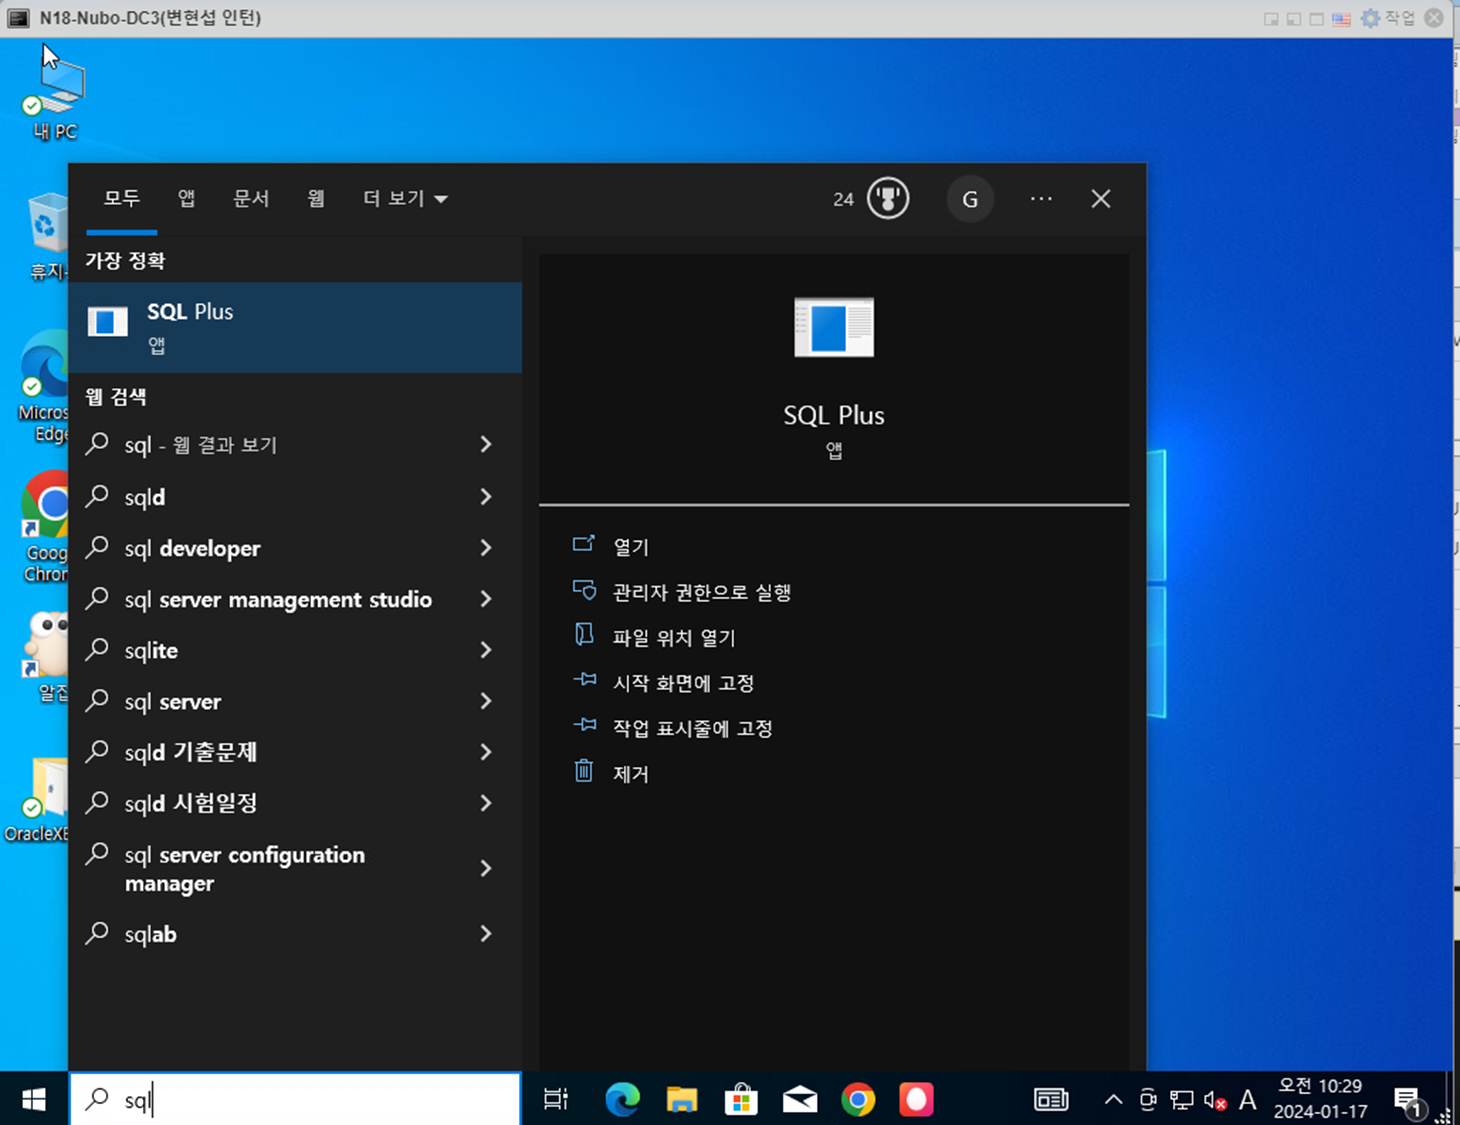Select the Recycle Bin desktop icon
Screen dimensions: 1460x1125
47,236
